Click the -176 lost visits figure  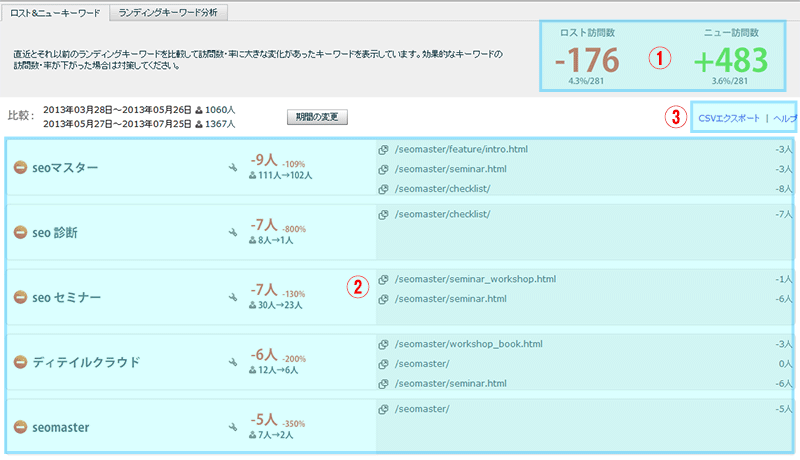click(x=587, y=60)
